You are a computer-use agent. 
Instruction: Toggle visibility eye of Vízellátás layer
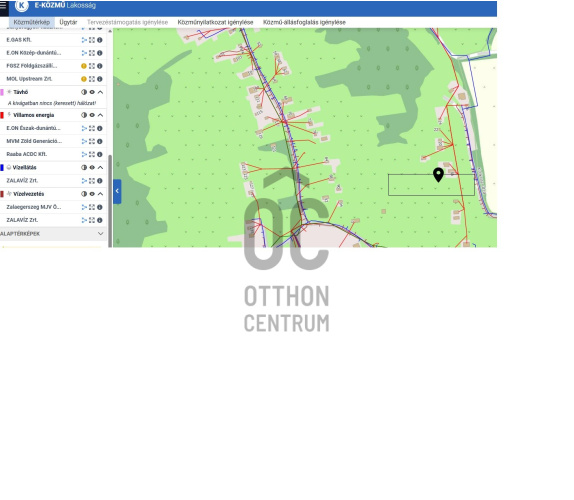pos(92,168)
